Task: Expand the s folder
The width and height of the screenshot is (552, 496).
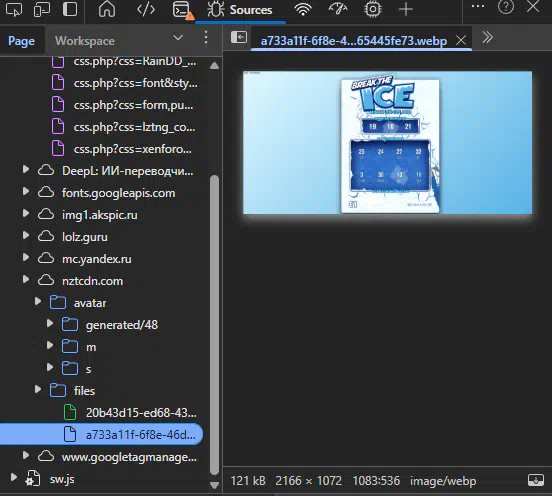Action: coord(50,368)
